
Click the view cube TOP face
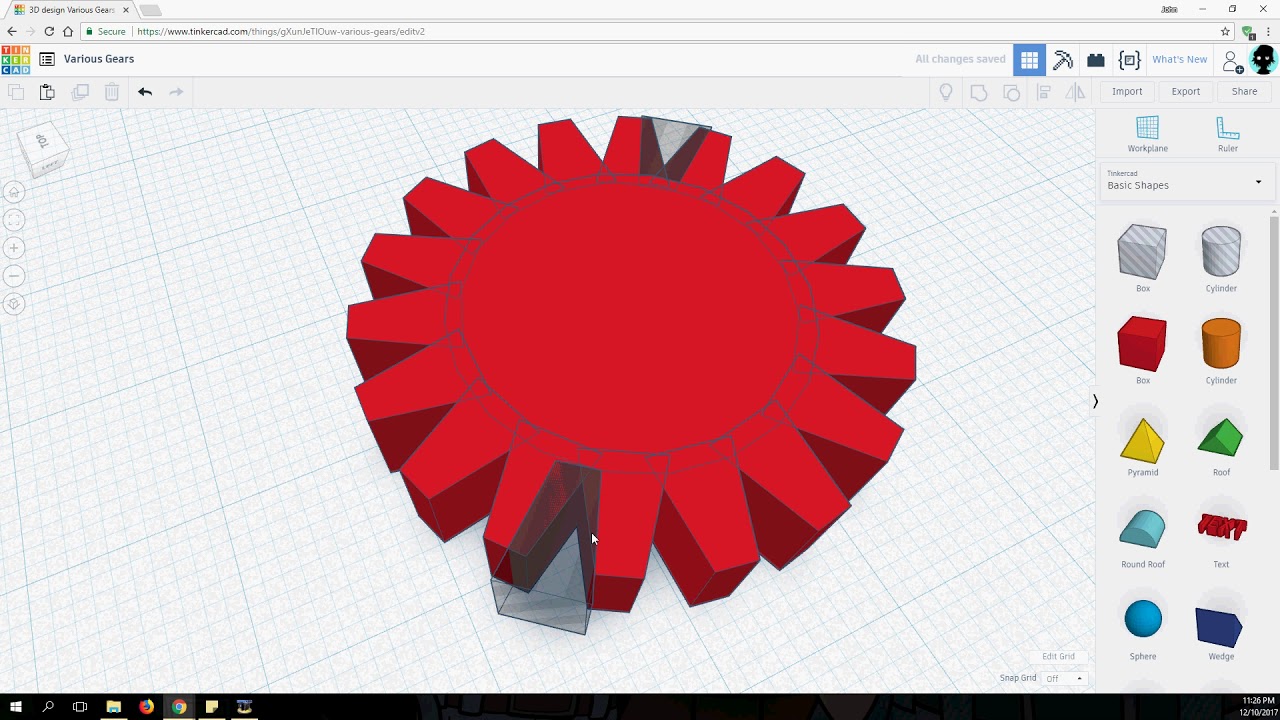(x=43, y=141)
